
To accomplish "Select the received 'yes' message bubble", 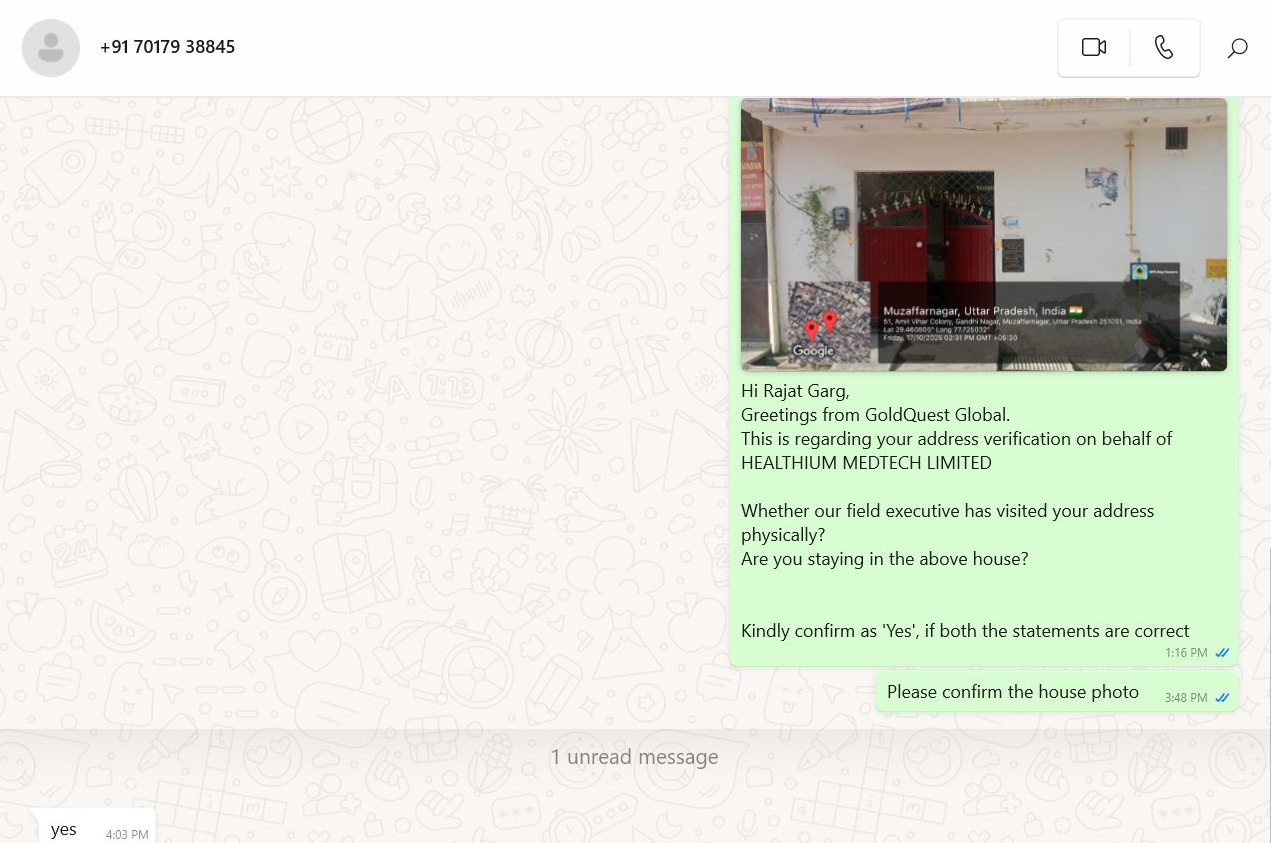I will (x=93, y=828).
